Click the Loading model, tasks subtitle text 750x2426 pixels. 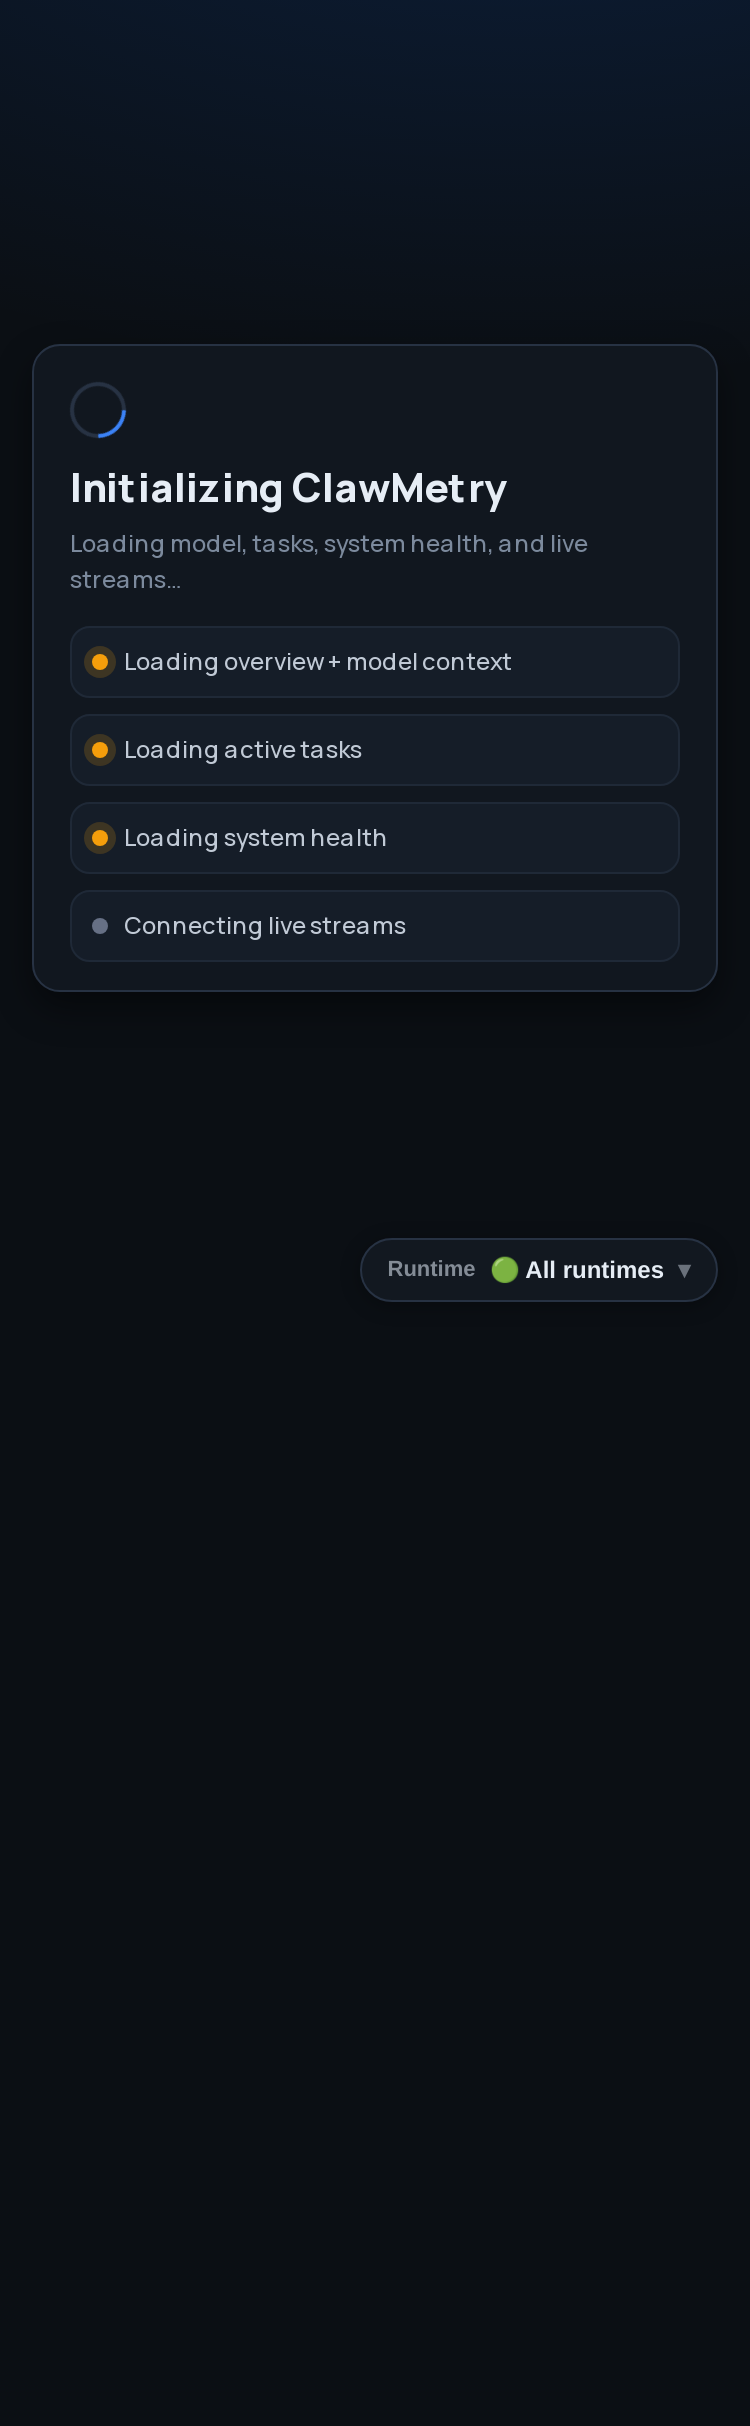(329, 561)
